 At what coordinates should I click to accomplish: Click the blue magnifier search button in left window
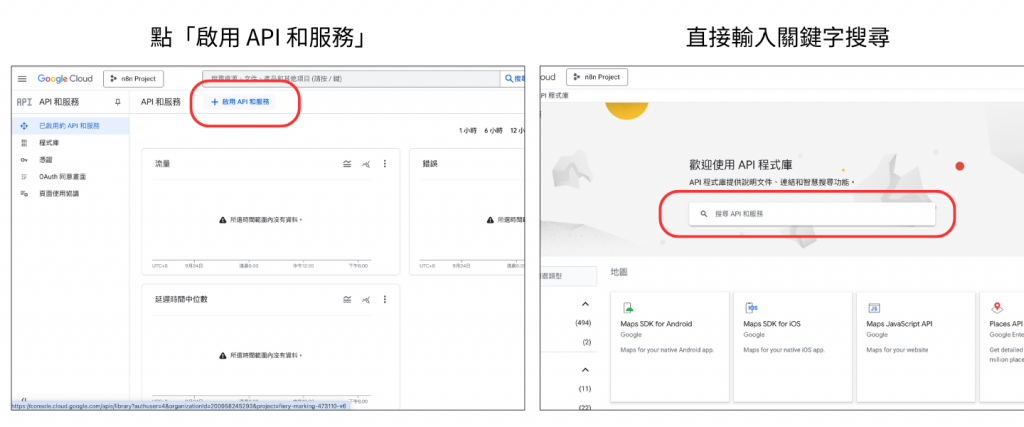tap(513, 79)
